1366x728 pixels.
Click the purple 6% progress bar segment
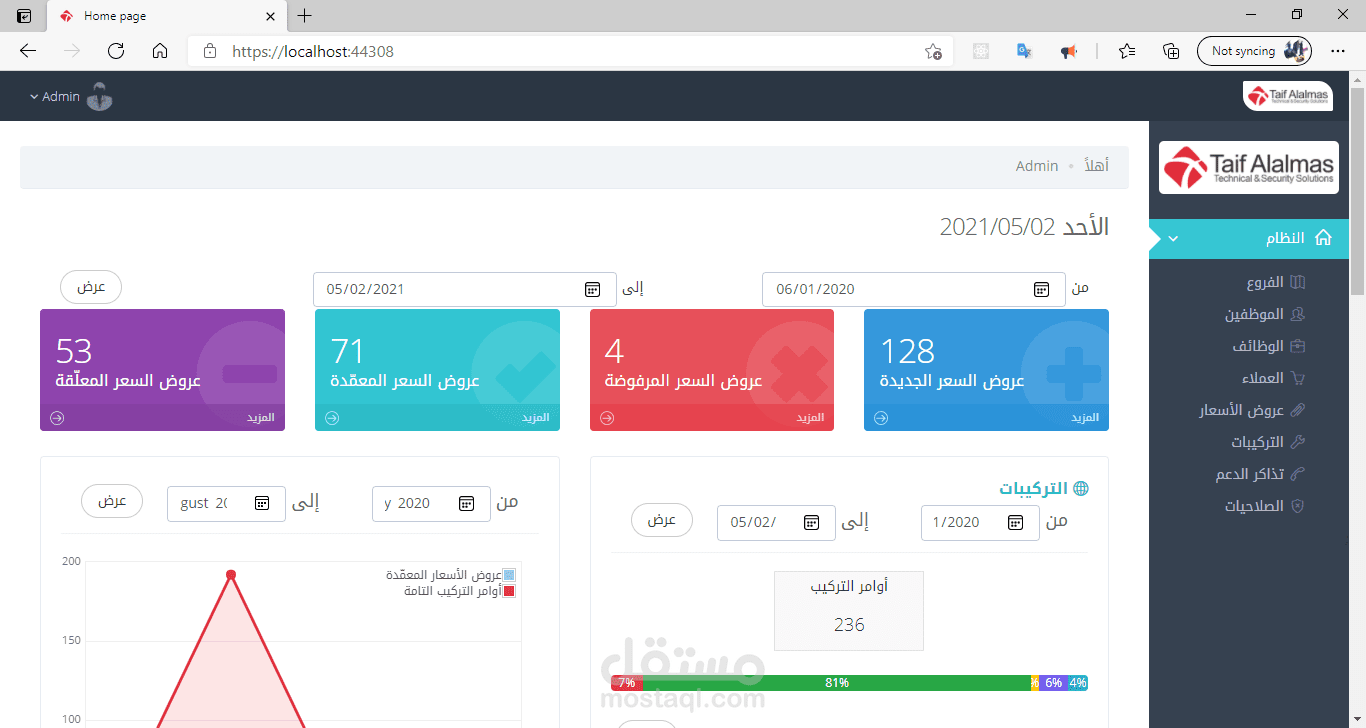(x=1053, y=683)
